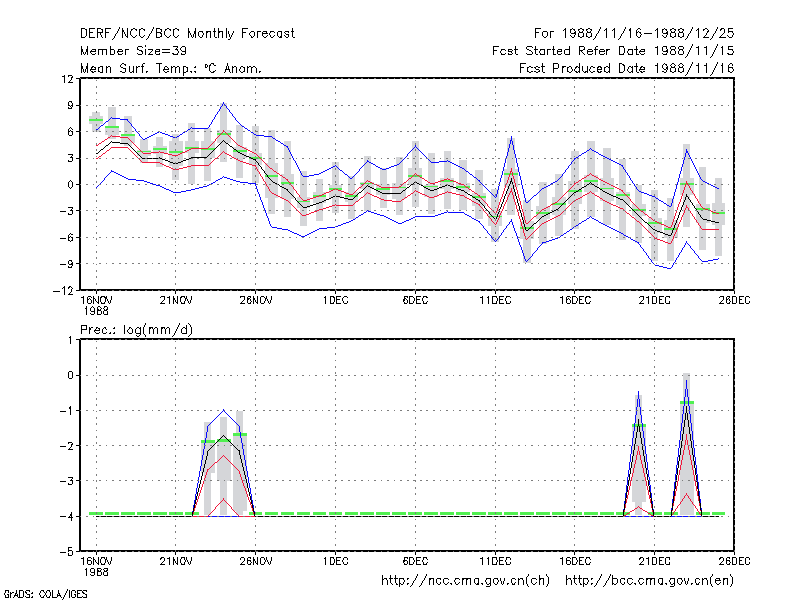Click the tallest precipitation spike near 23 December
Image resolution: width=800 pixels, height=600 pixels.
(x=686, y=380)
